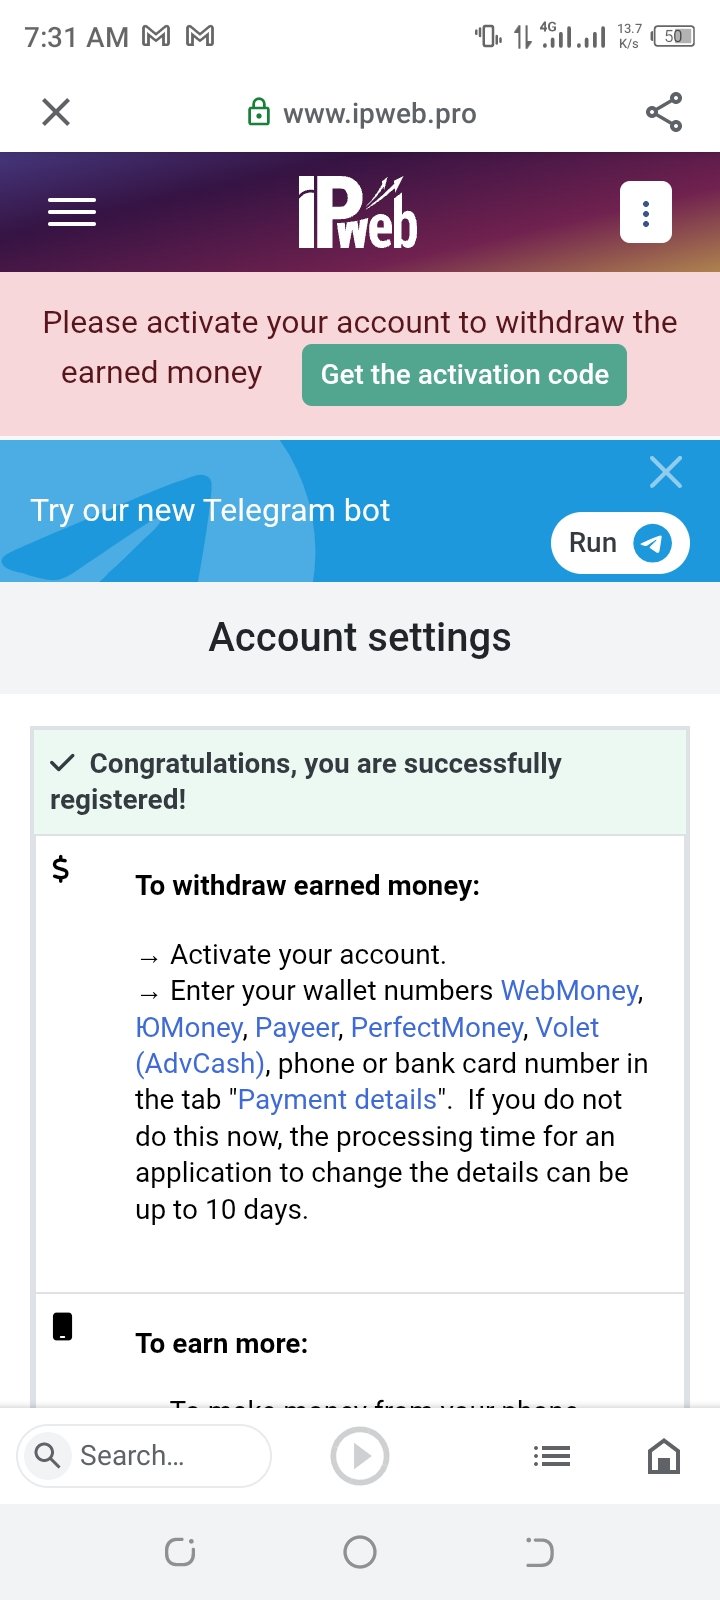The height and width of the screenshot is (1600, 720).
Task: Open the WebMoney link
Action: (x=570, y=991)
